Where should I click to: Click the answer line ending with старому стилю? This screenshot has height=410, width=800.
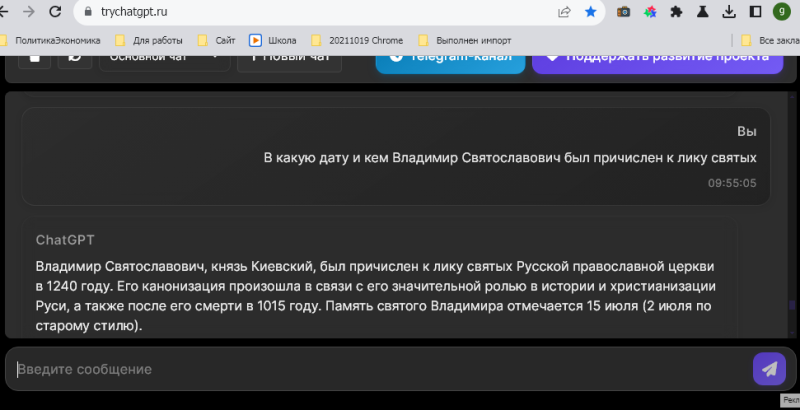pyautogui.click(x=89, y=326)
